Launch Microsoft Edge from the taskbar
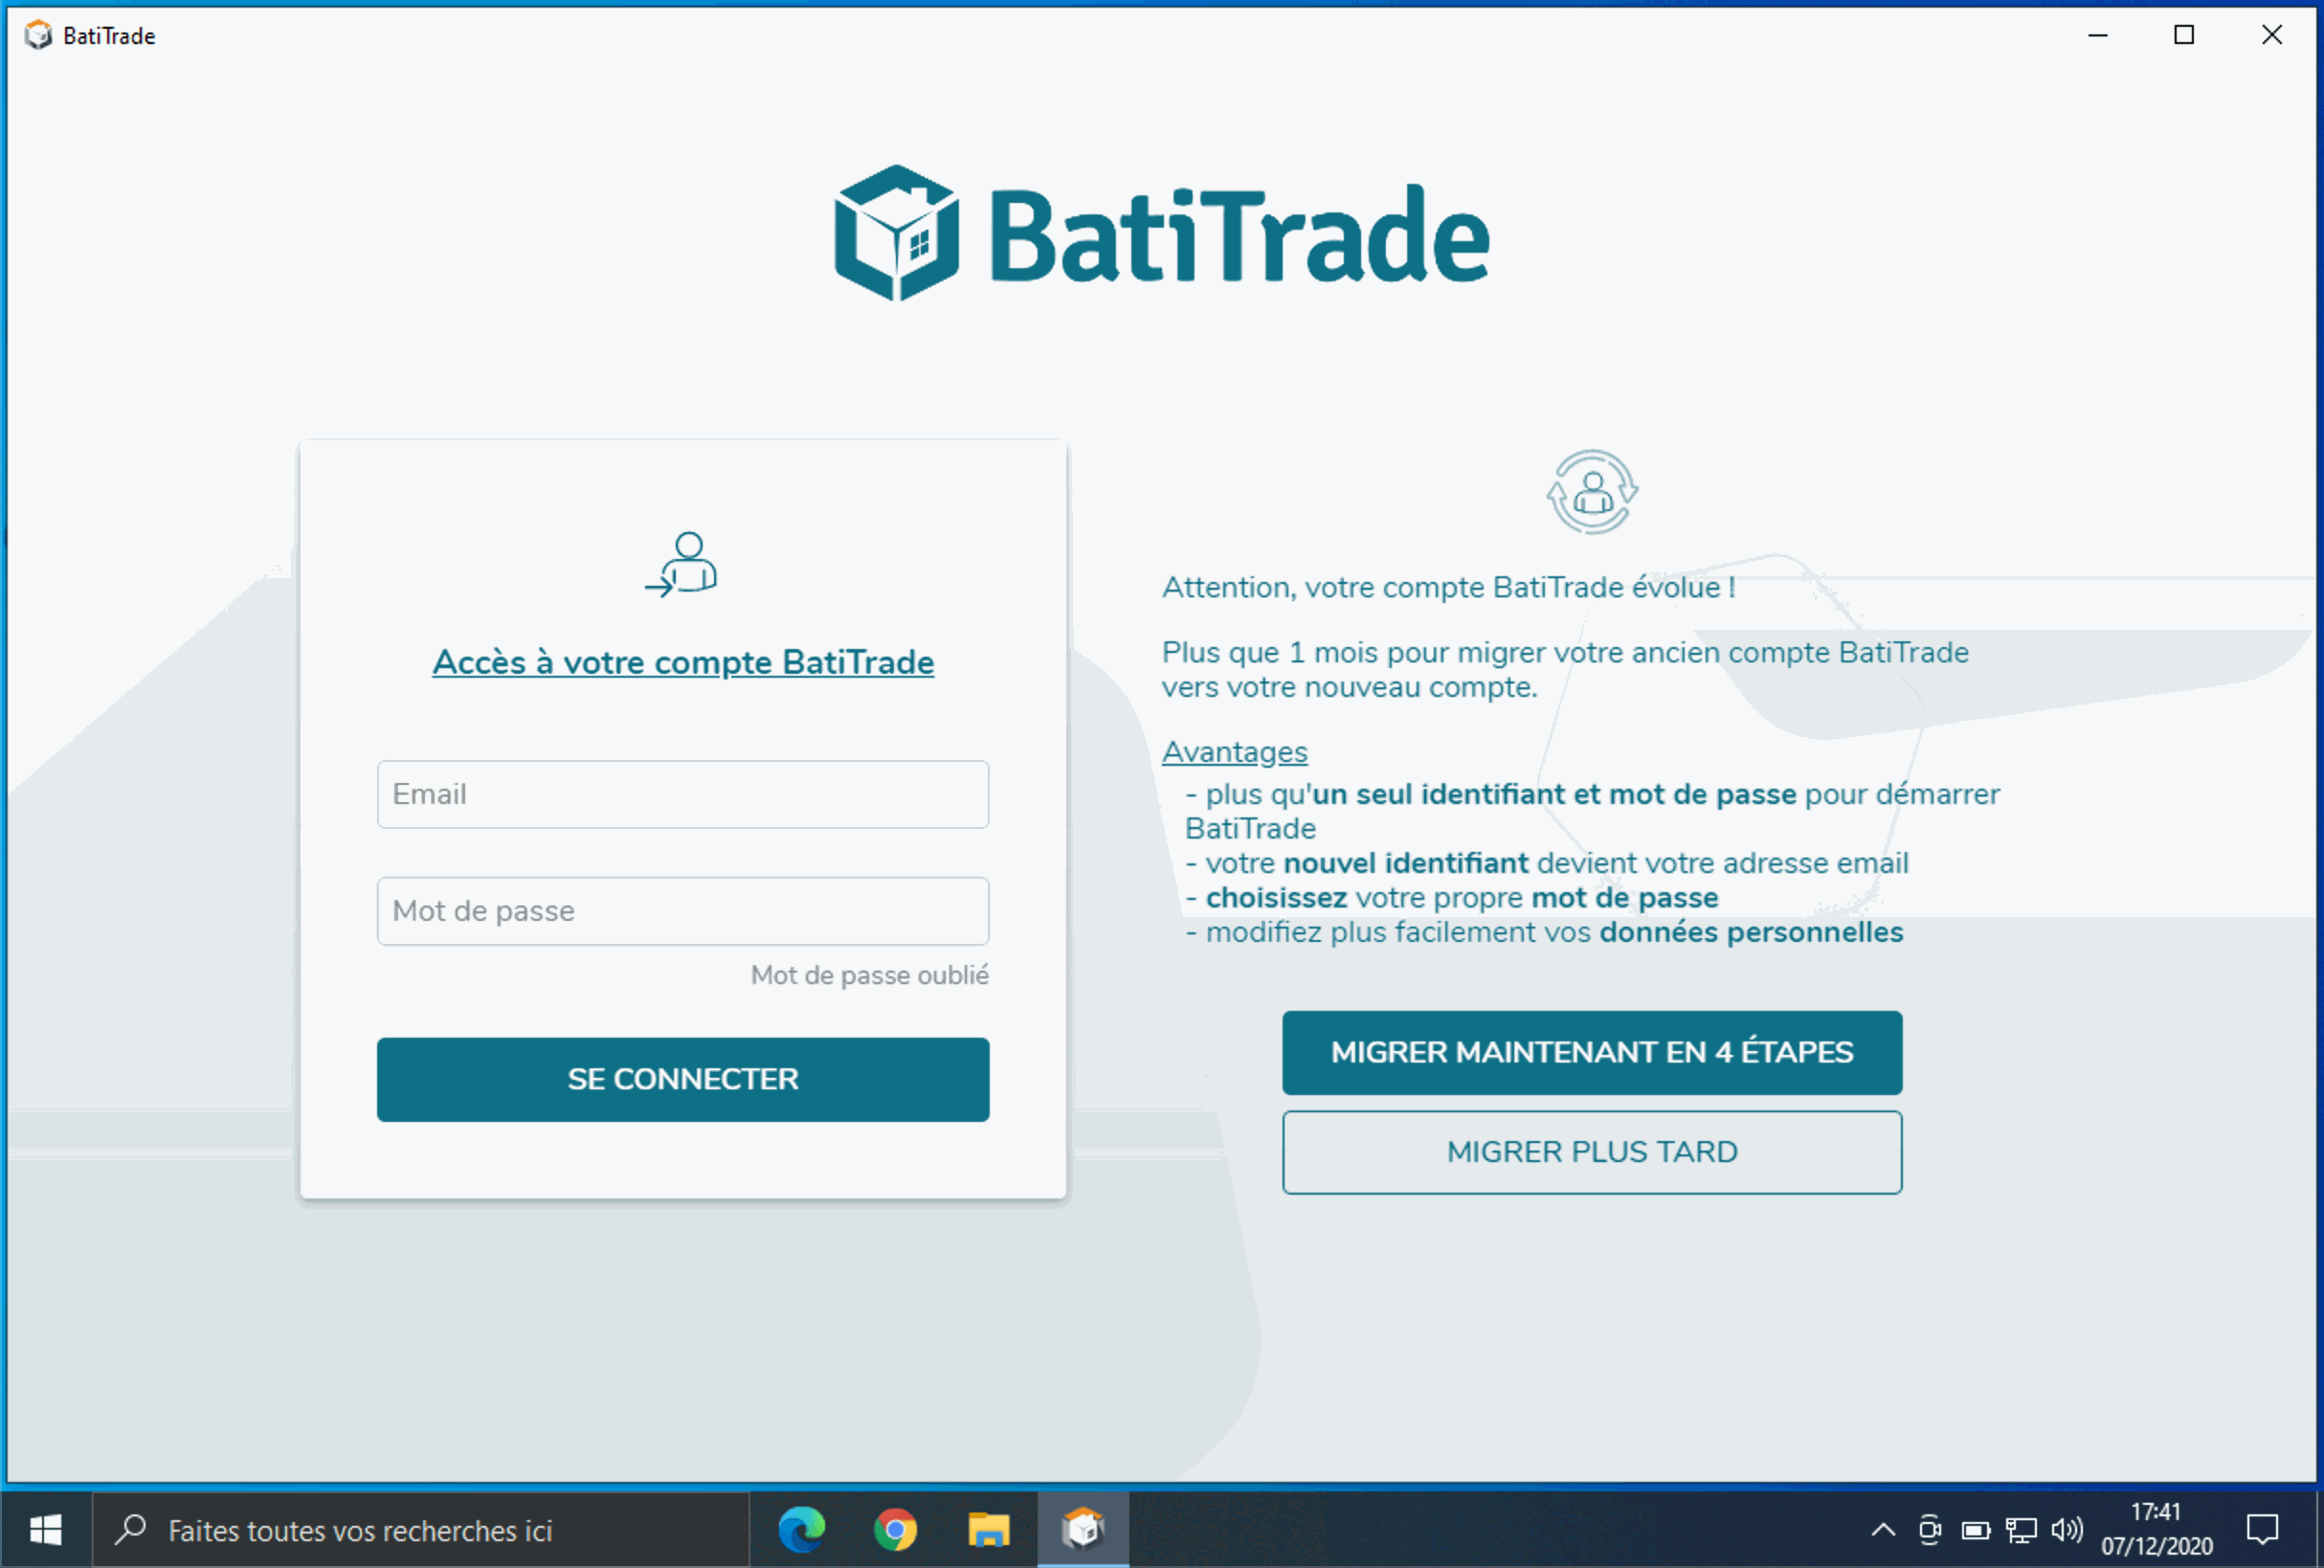Image resolution: width=2324 pixels, height=1568 pixels. click(x=800, y=1529)
